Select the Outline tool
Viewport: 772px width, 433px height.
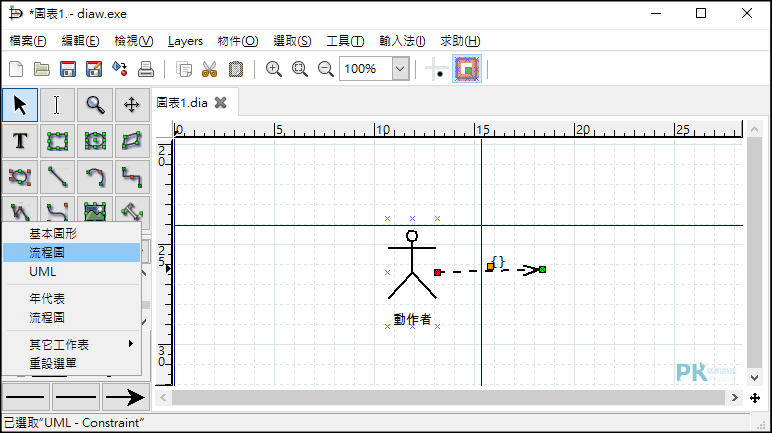(x=132, y=210)
